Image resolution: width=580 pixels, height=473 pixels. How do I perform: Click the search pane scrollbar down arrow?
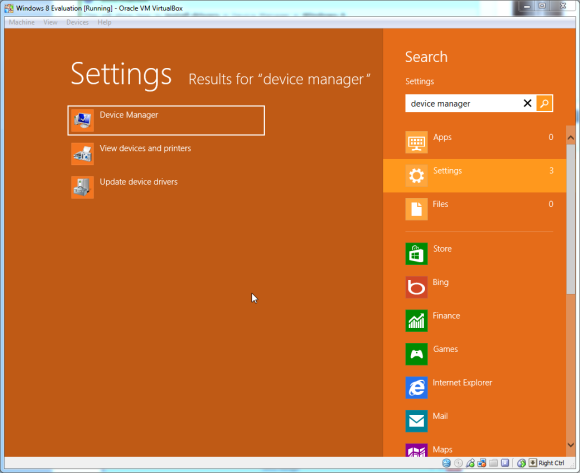571,445
